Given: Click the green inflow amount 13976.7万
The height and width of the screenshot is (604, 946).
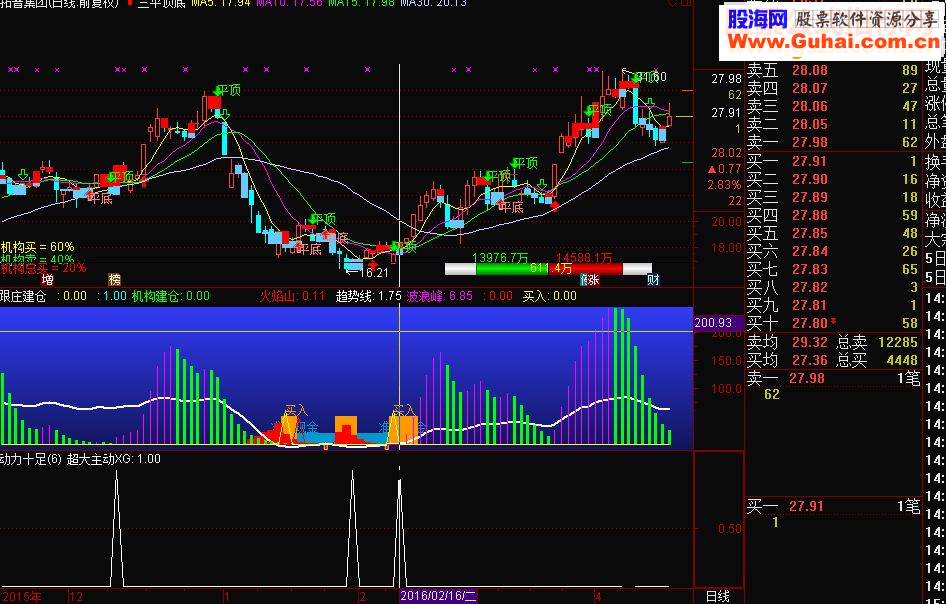Looking at the screenshot, I should (500, 258).
